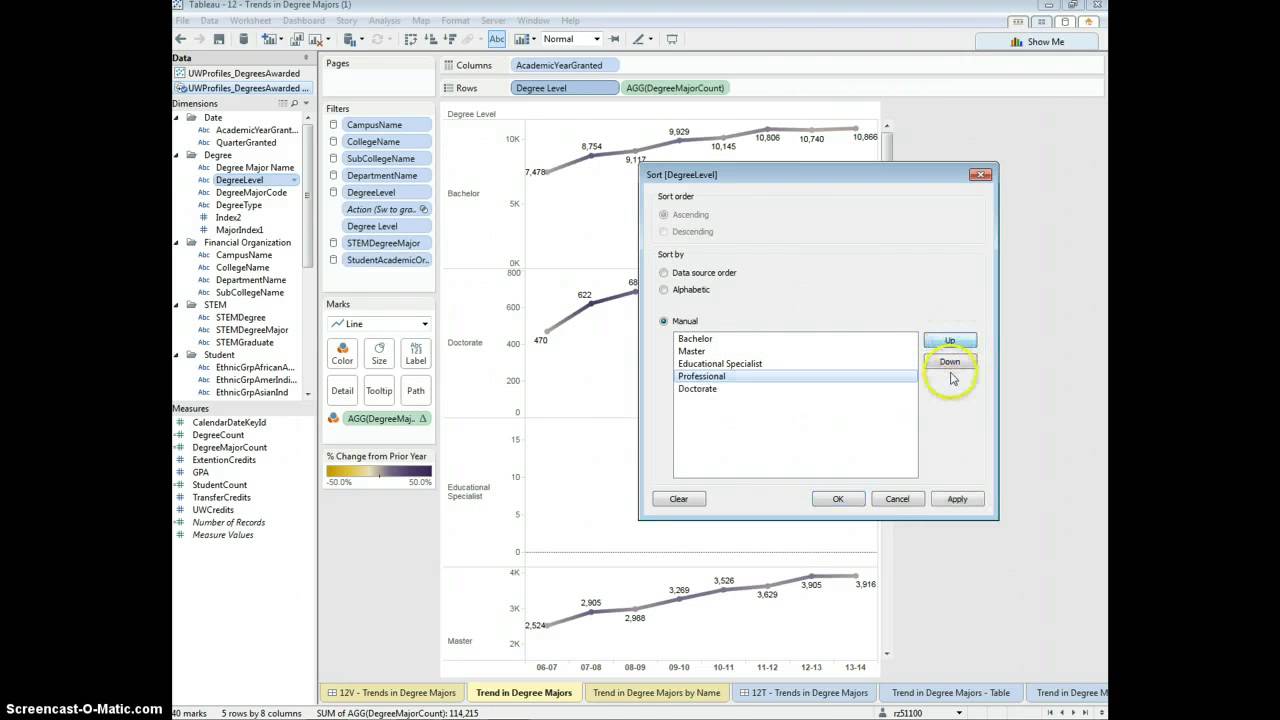This screenshot has height=720, width=1280.
Task: Select Alphabetic sort radio button
Action: coord(663,289)
